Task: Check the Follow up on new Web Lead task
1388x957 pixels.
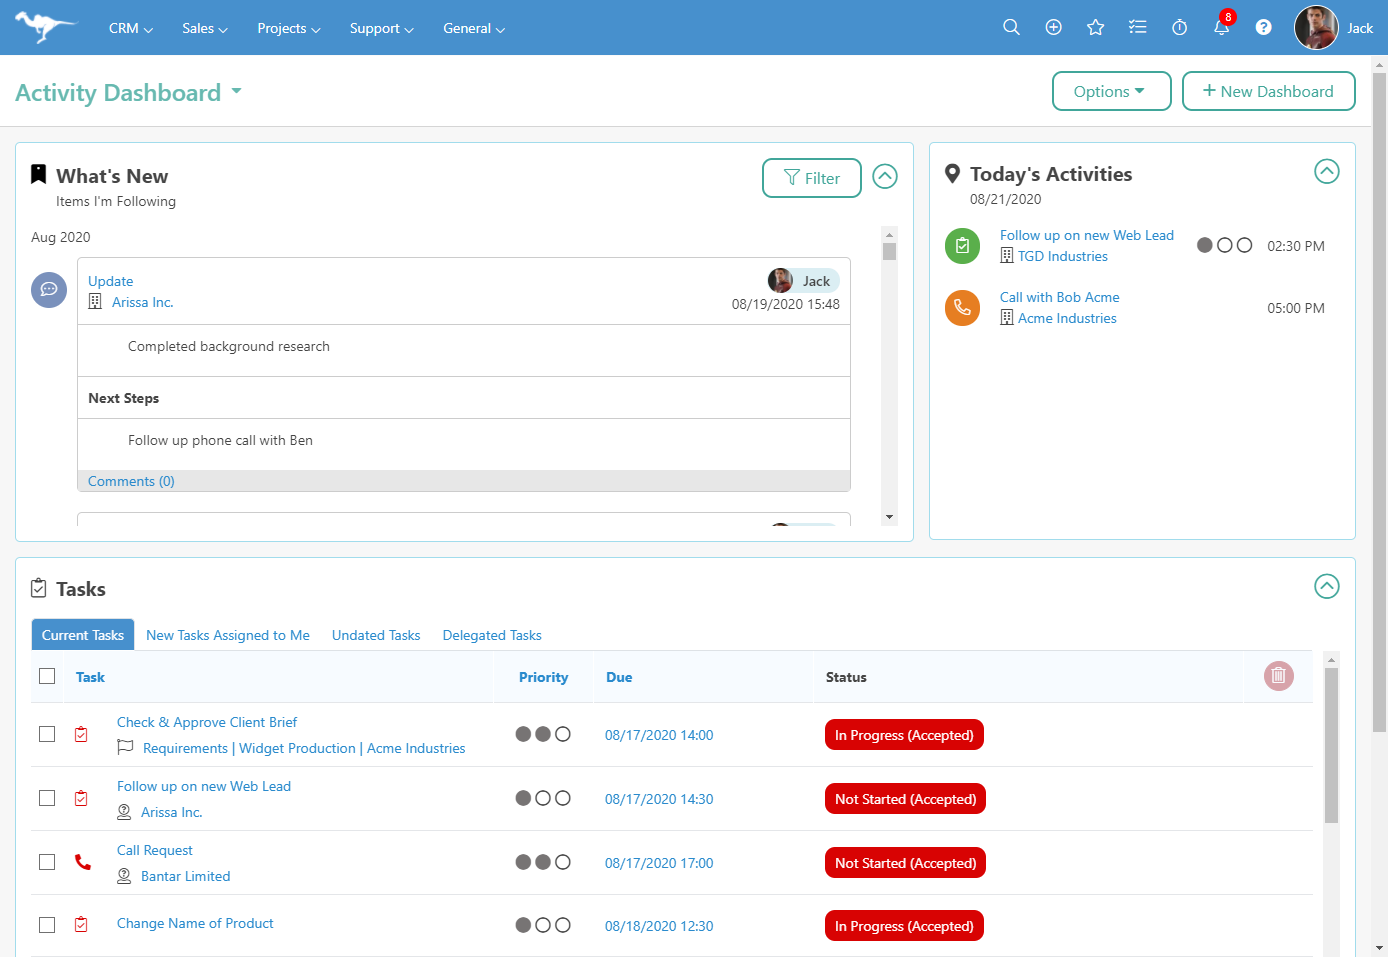Action: click(47, 798)
